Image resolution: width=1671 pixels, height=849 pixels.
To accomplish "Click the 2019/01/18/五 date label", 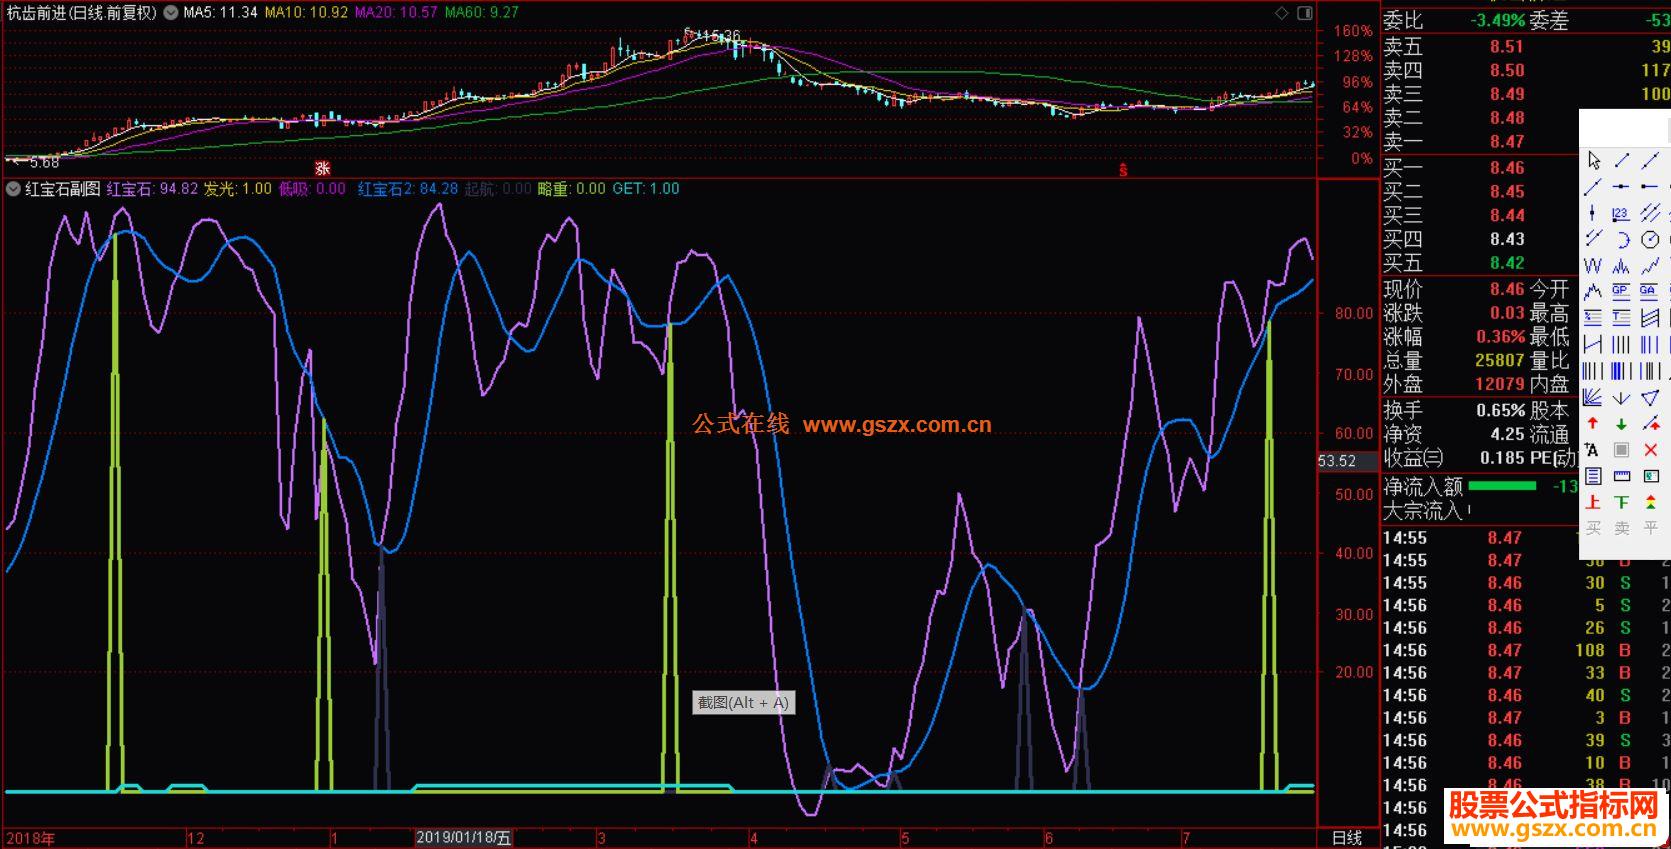I will (x=464, y=838).
